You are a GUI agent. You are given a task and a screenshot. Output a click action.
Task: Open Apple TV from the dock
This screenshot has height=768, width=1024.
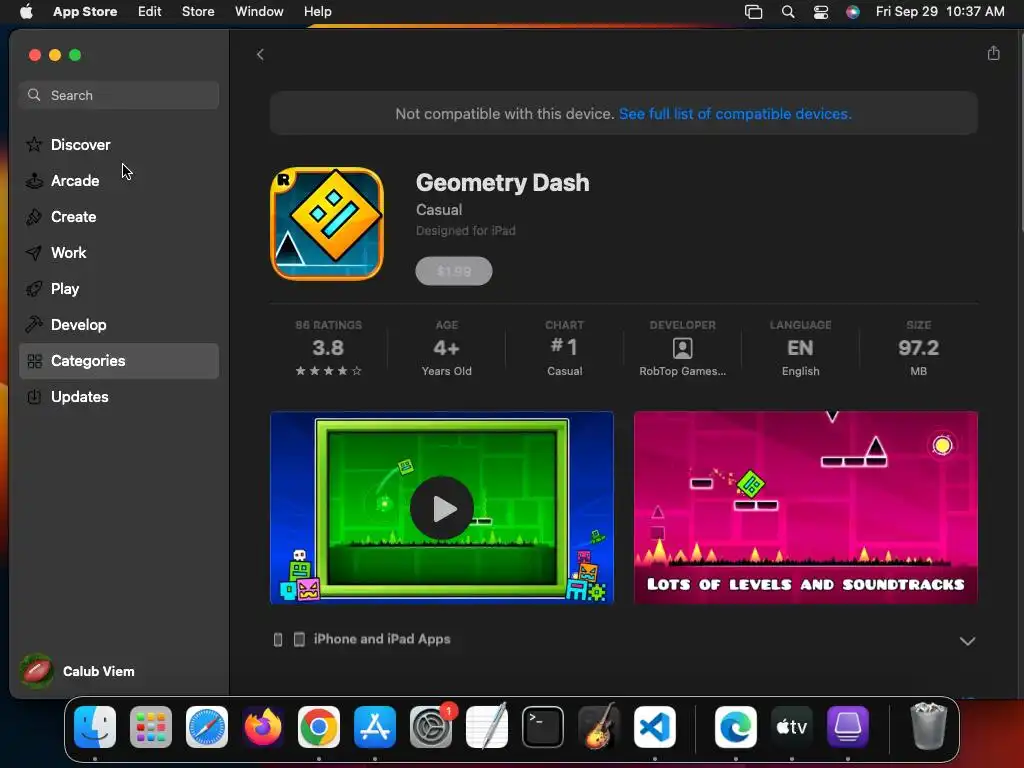tap(792, 727)
